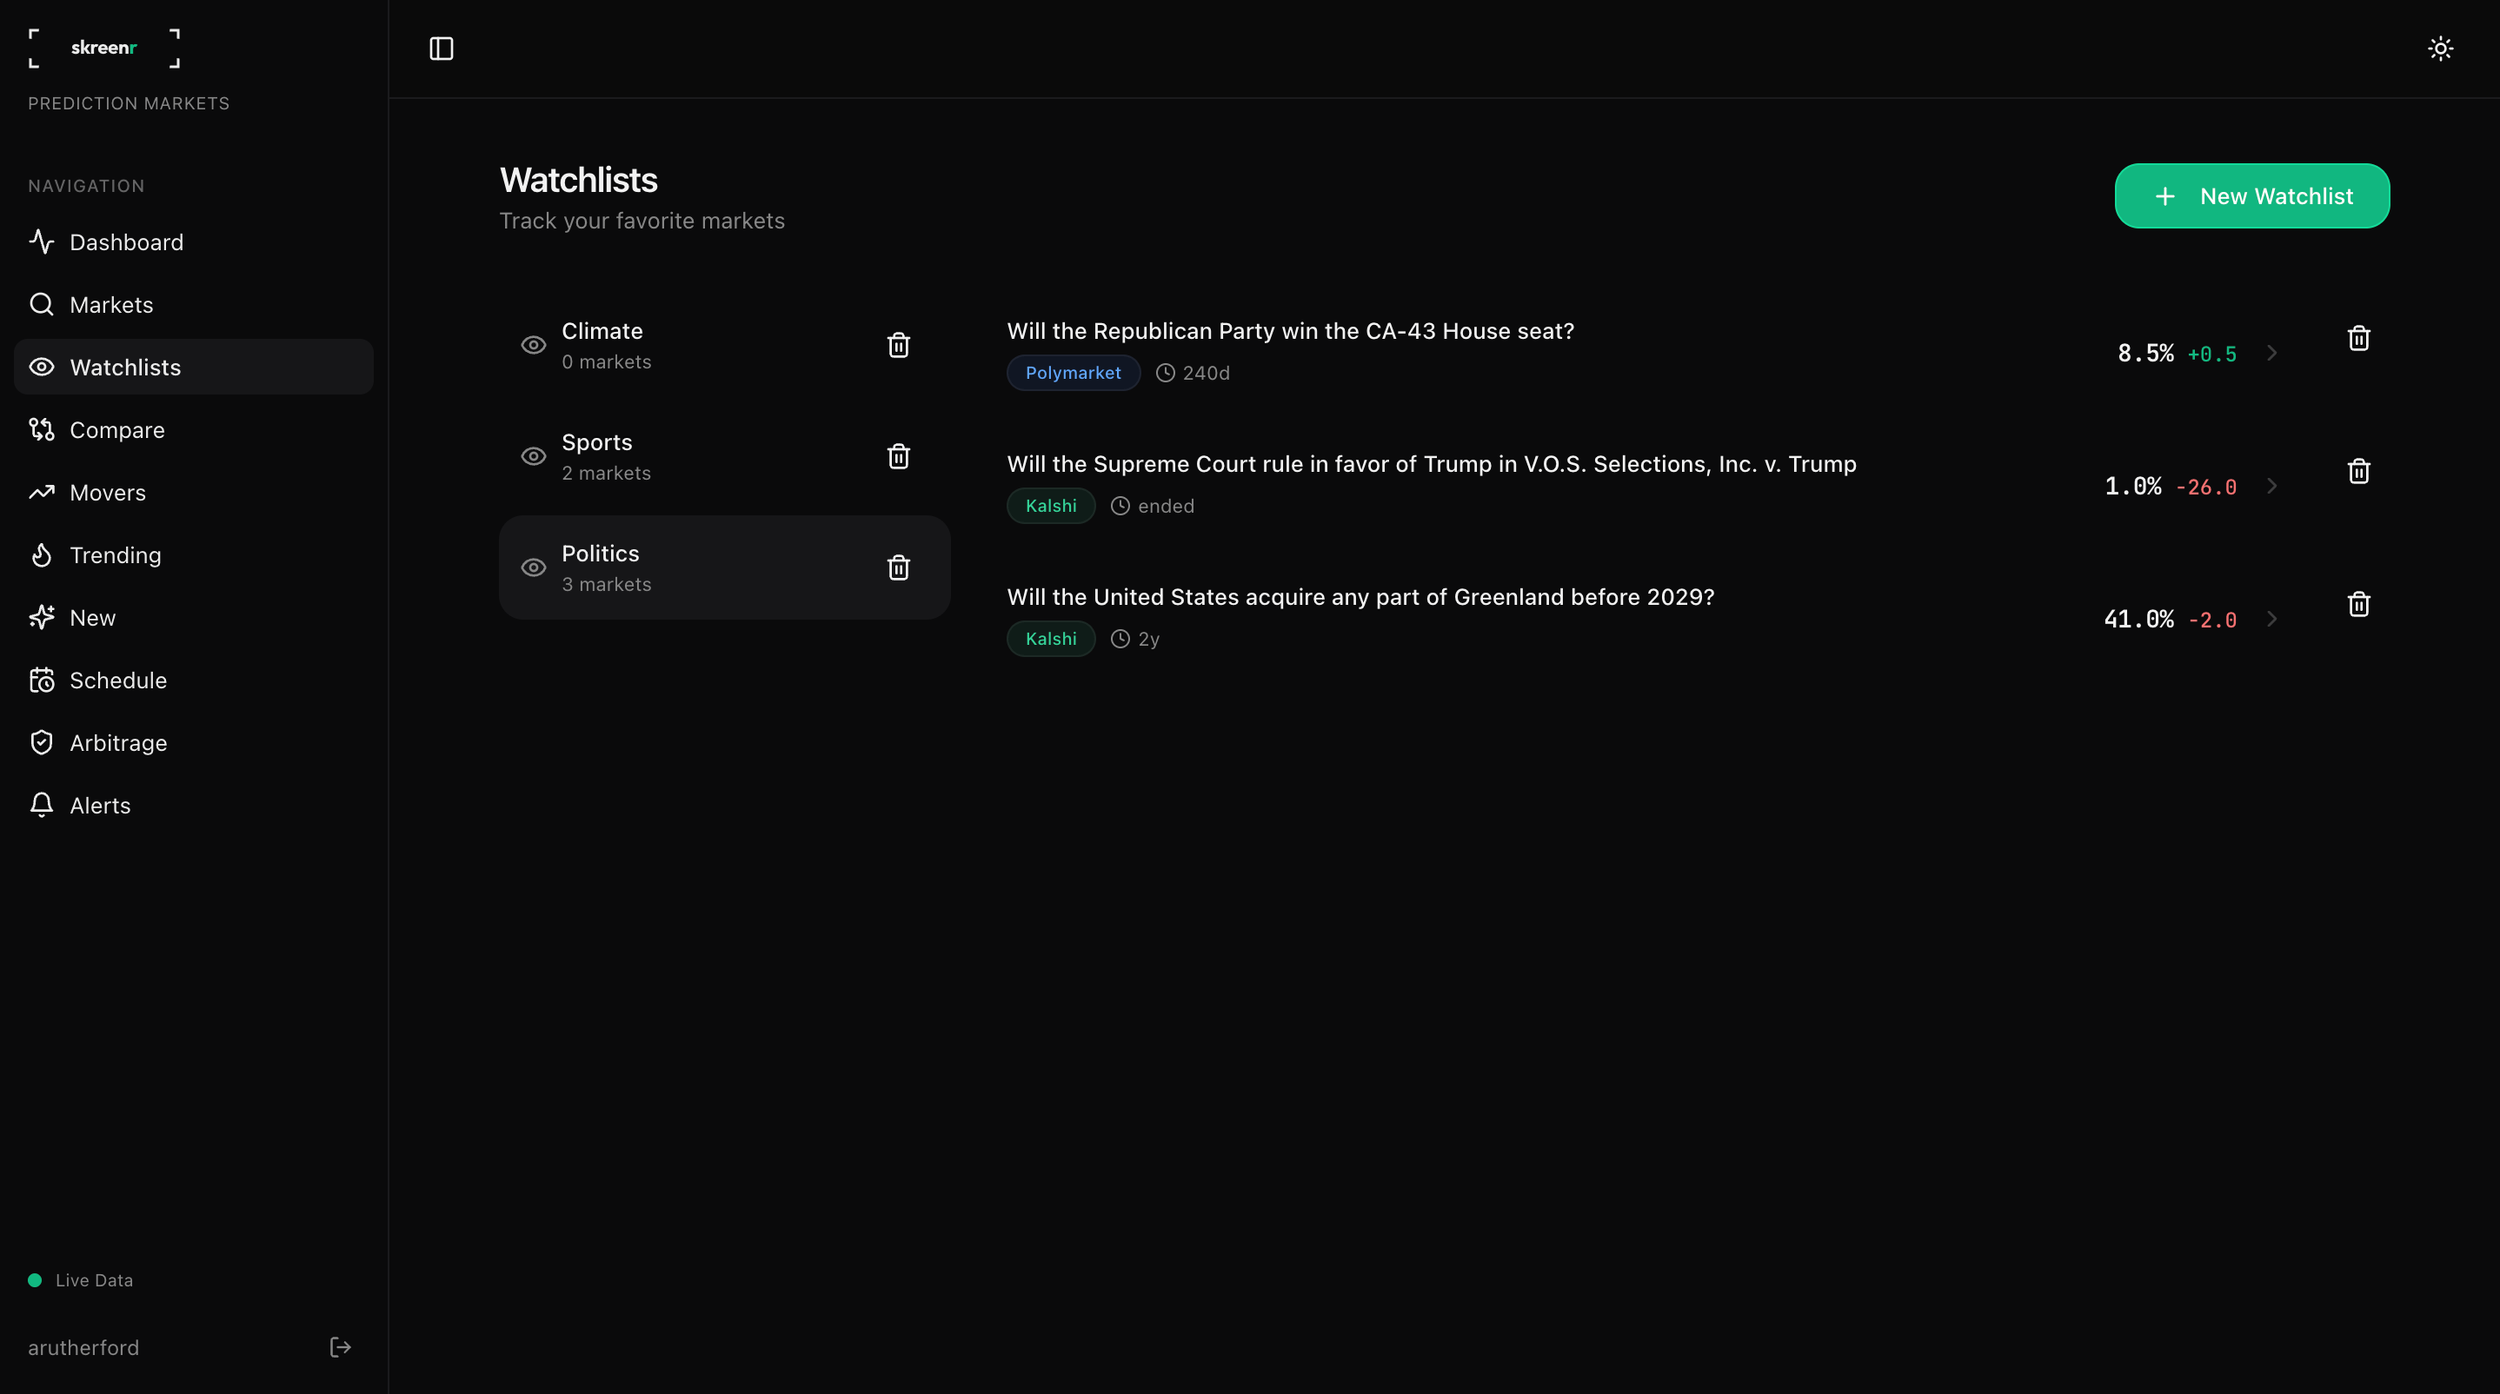
Task: Click the Polymarket badge on CA-43 market
Action: coord(1073,373)
